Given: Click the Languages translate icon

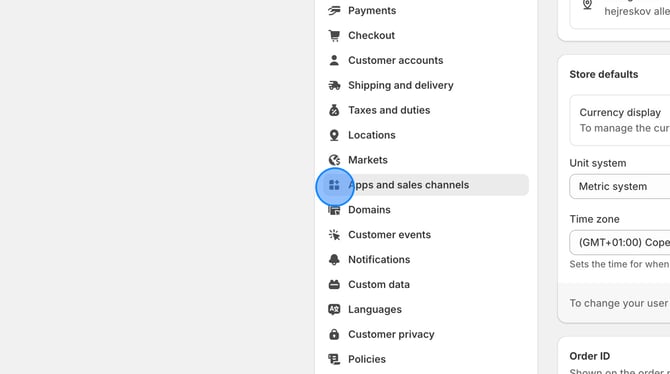Looking at the screenshot, I should [x=334, y=309].
